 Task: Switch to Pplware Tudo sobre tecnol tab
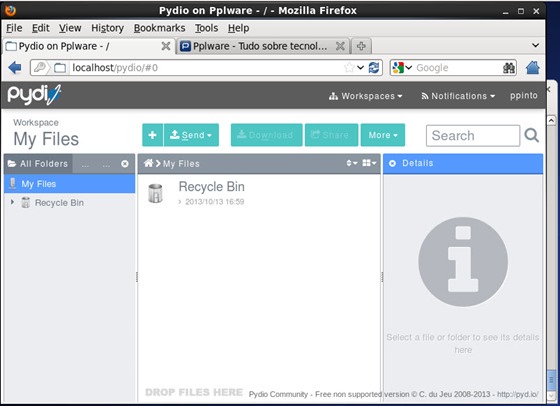tap(260, 46)
